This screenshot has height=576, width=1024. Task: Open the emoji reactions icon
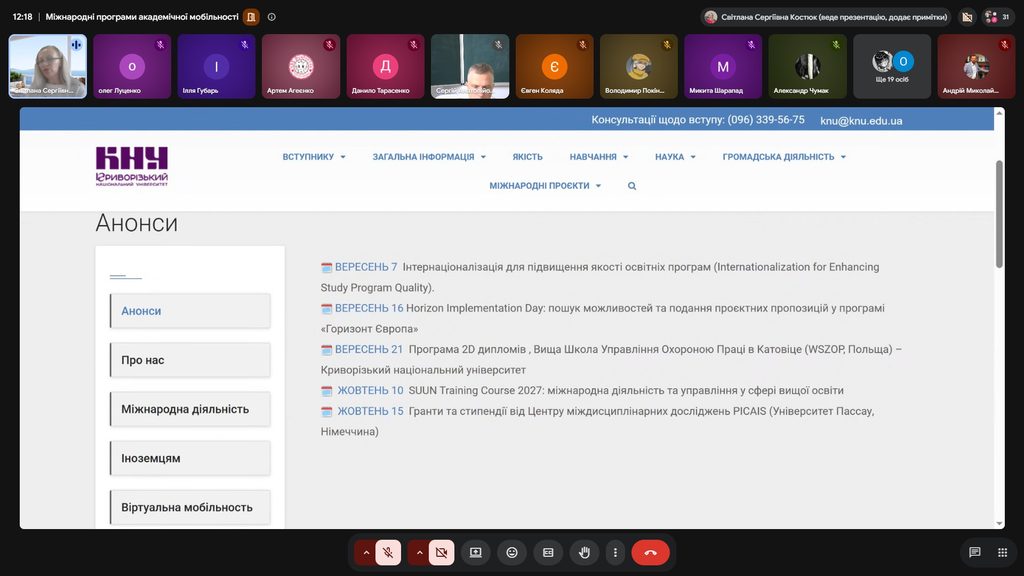512,552
